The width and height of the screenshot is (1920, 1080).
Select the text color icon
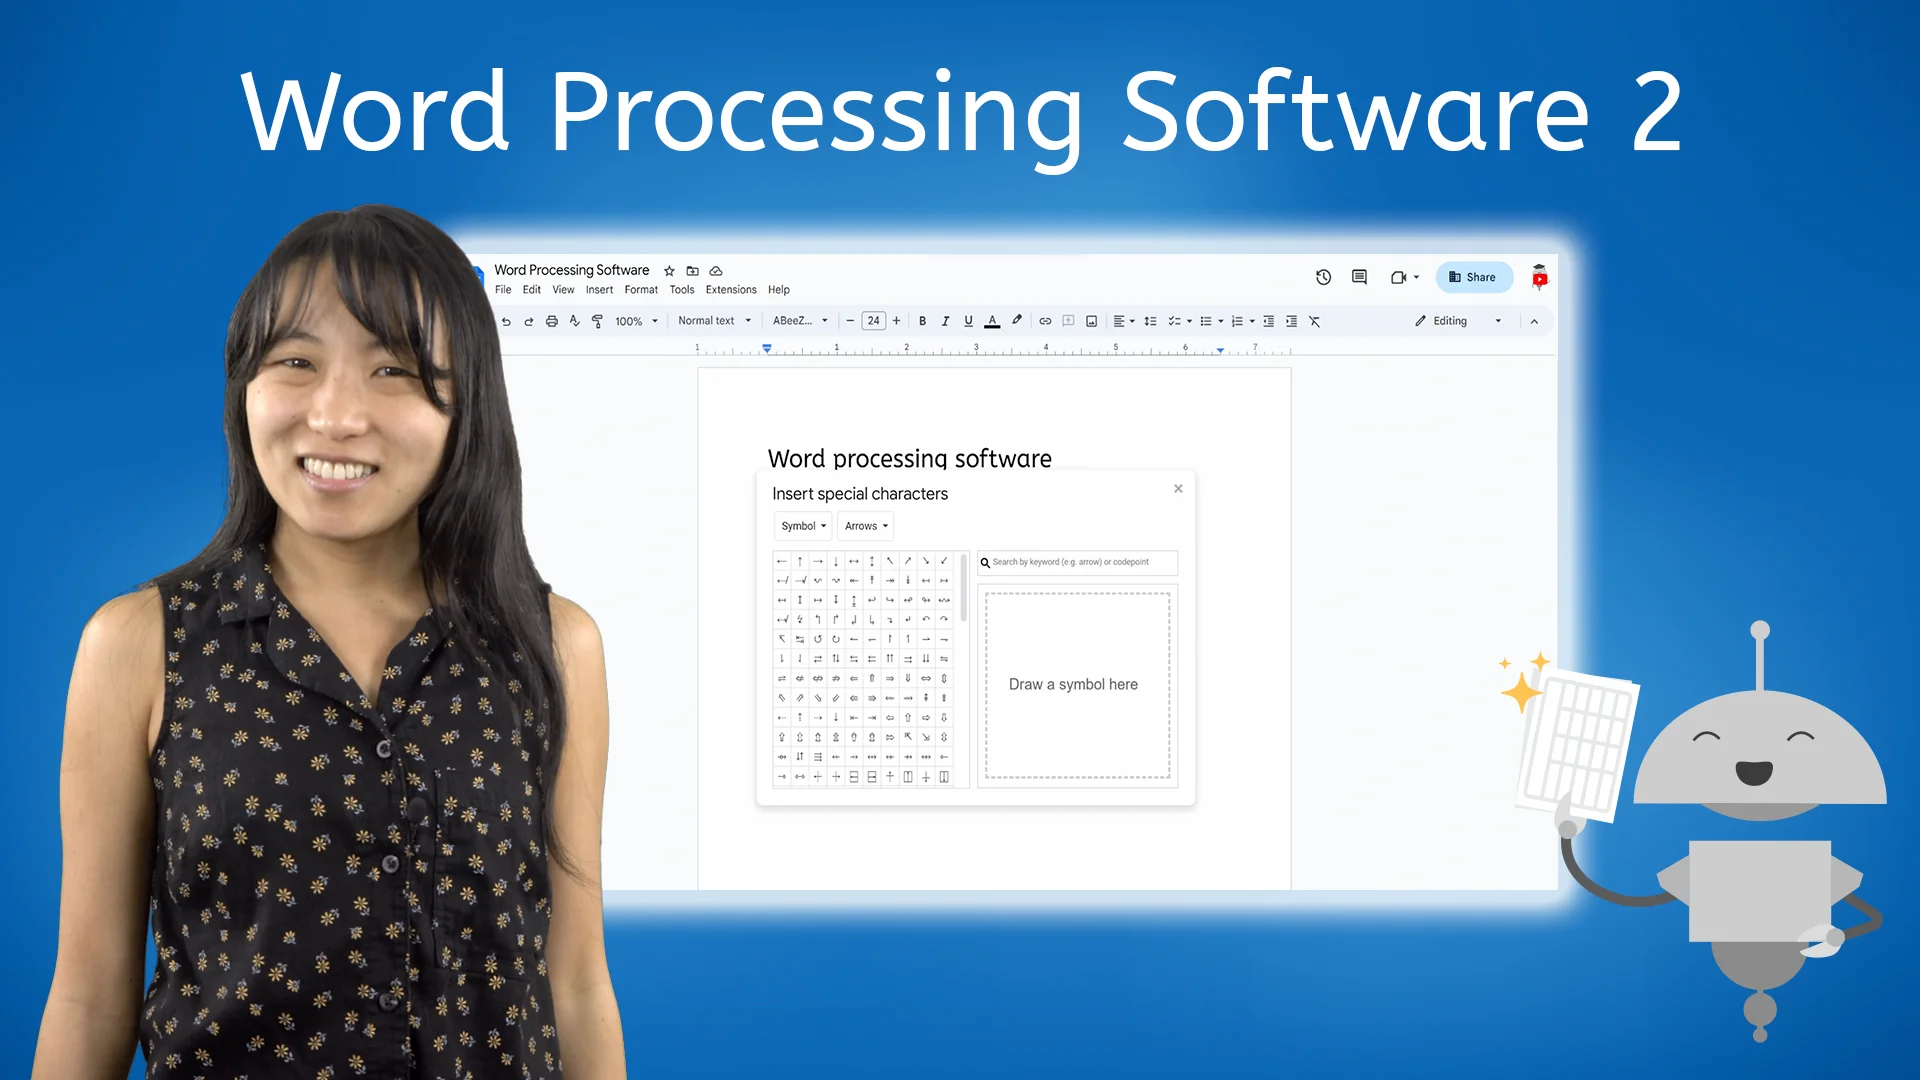pyautogui.click(x=992, y=321)
